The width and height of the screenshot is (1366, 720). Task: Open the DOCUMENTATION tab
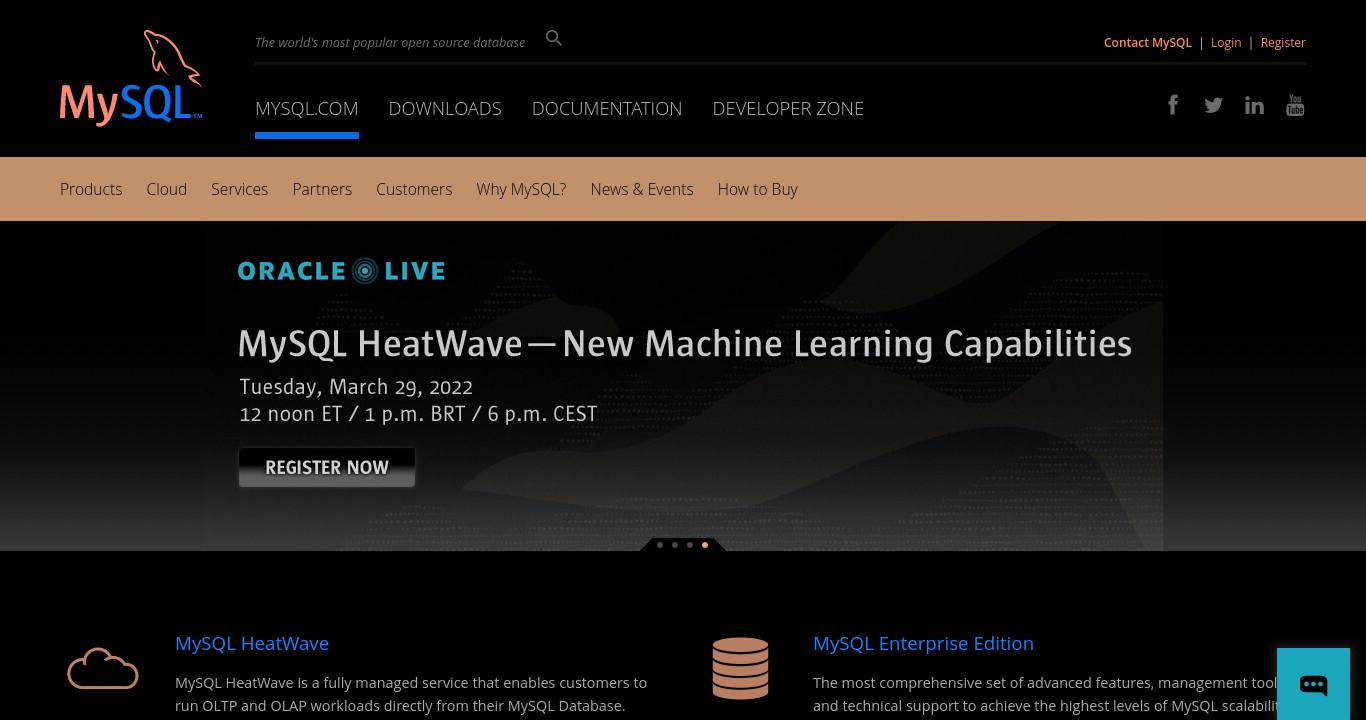tap(607, 108)
